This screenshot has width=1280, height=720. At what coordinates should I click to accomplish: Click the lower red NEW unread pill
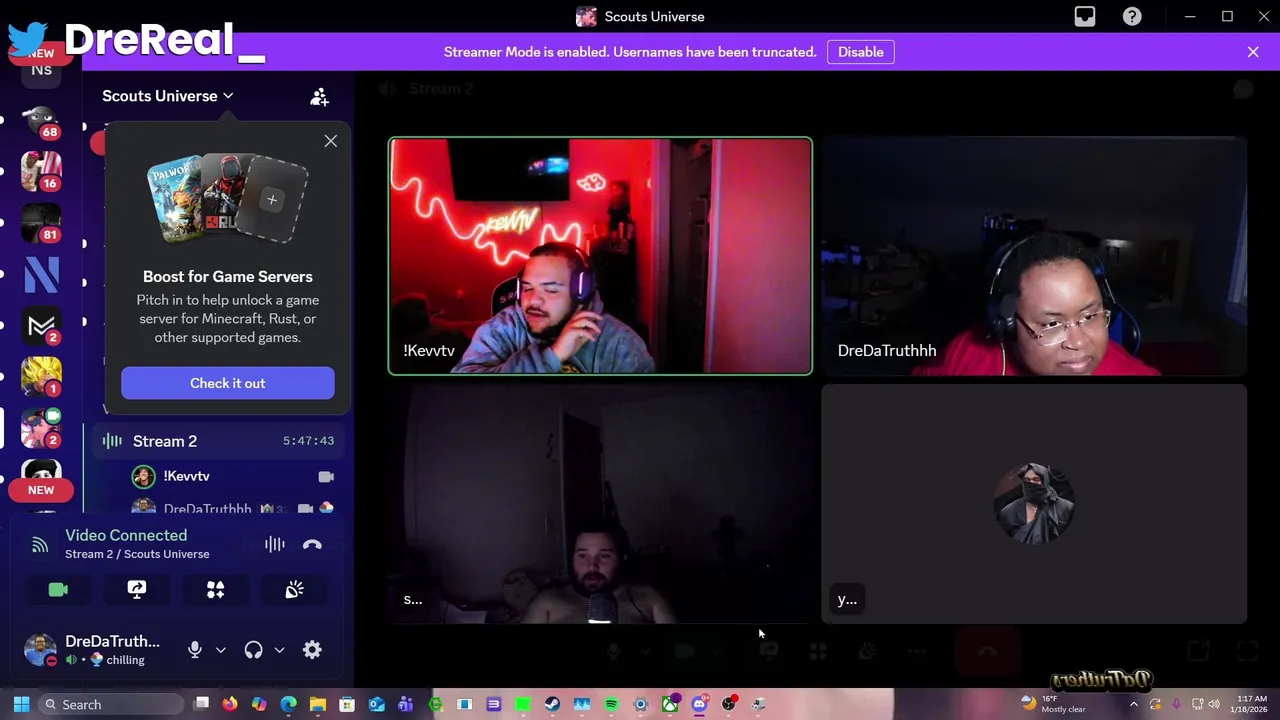tap(41, 490)
